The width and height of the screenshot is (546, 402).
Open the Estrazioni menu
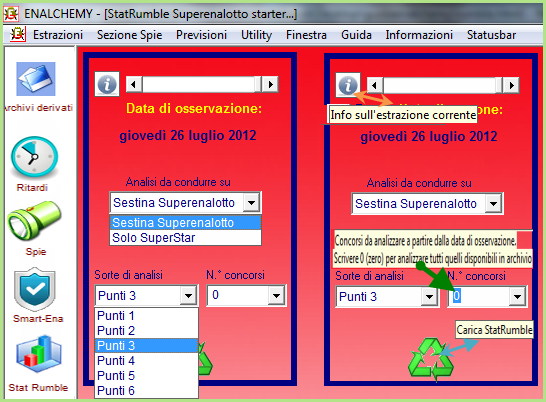click(58, 35)
